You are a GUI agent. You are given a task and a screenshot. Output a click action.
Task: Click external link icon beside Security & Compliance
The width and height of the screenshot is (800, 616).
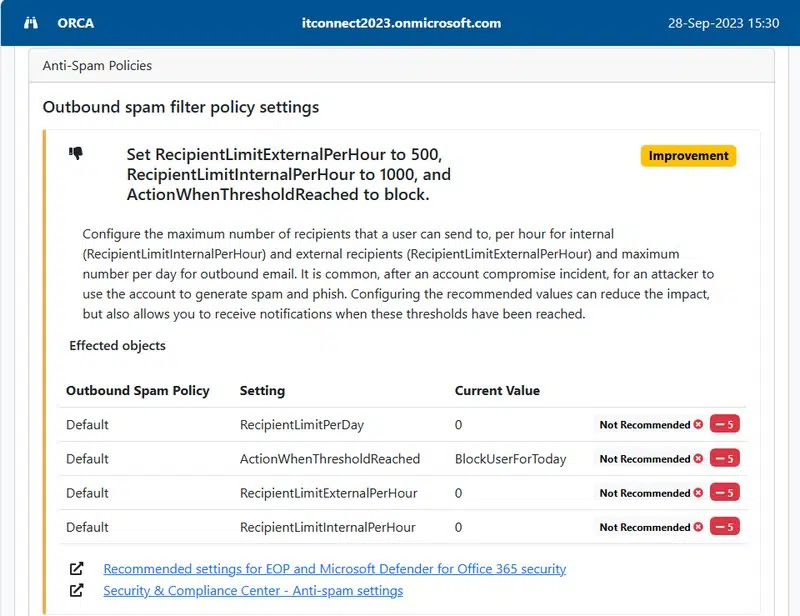coord(77,591)
